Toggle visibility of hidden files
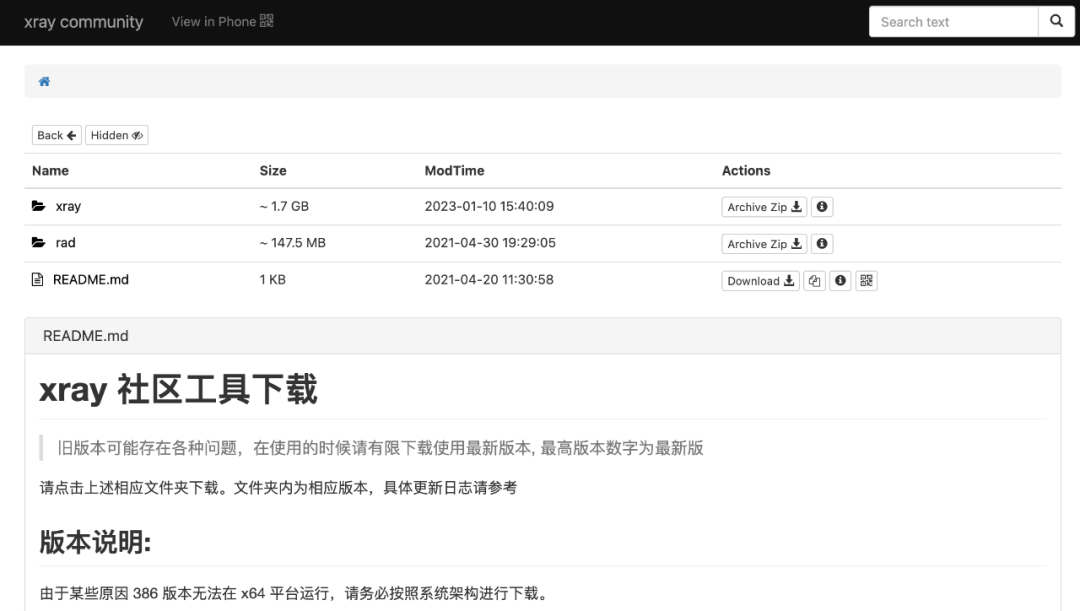The height and width of the screenshot is (611, 1080). click(x=117, y=134)
